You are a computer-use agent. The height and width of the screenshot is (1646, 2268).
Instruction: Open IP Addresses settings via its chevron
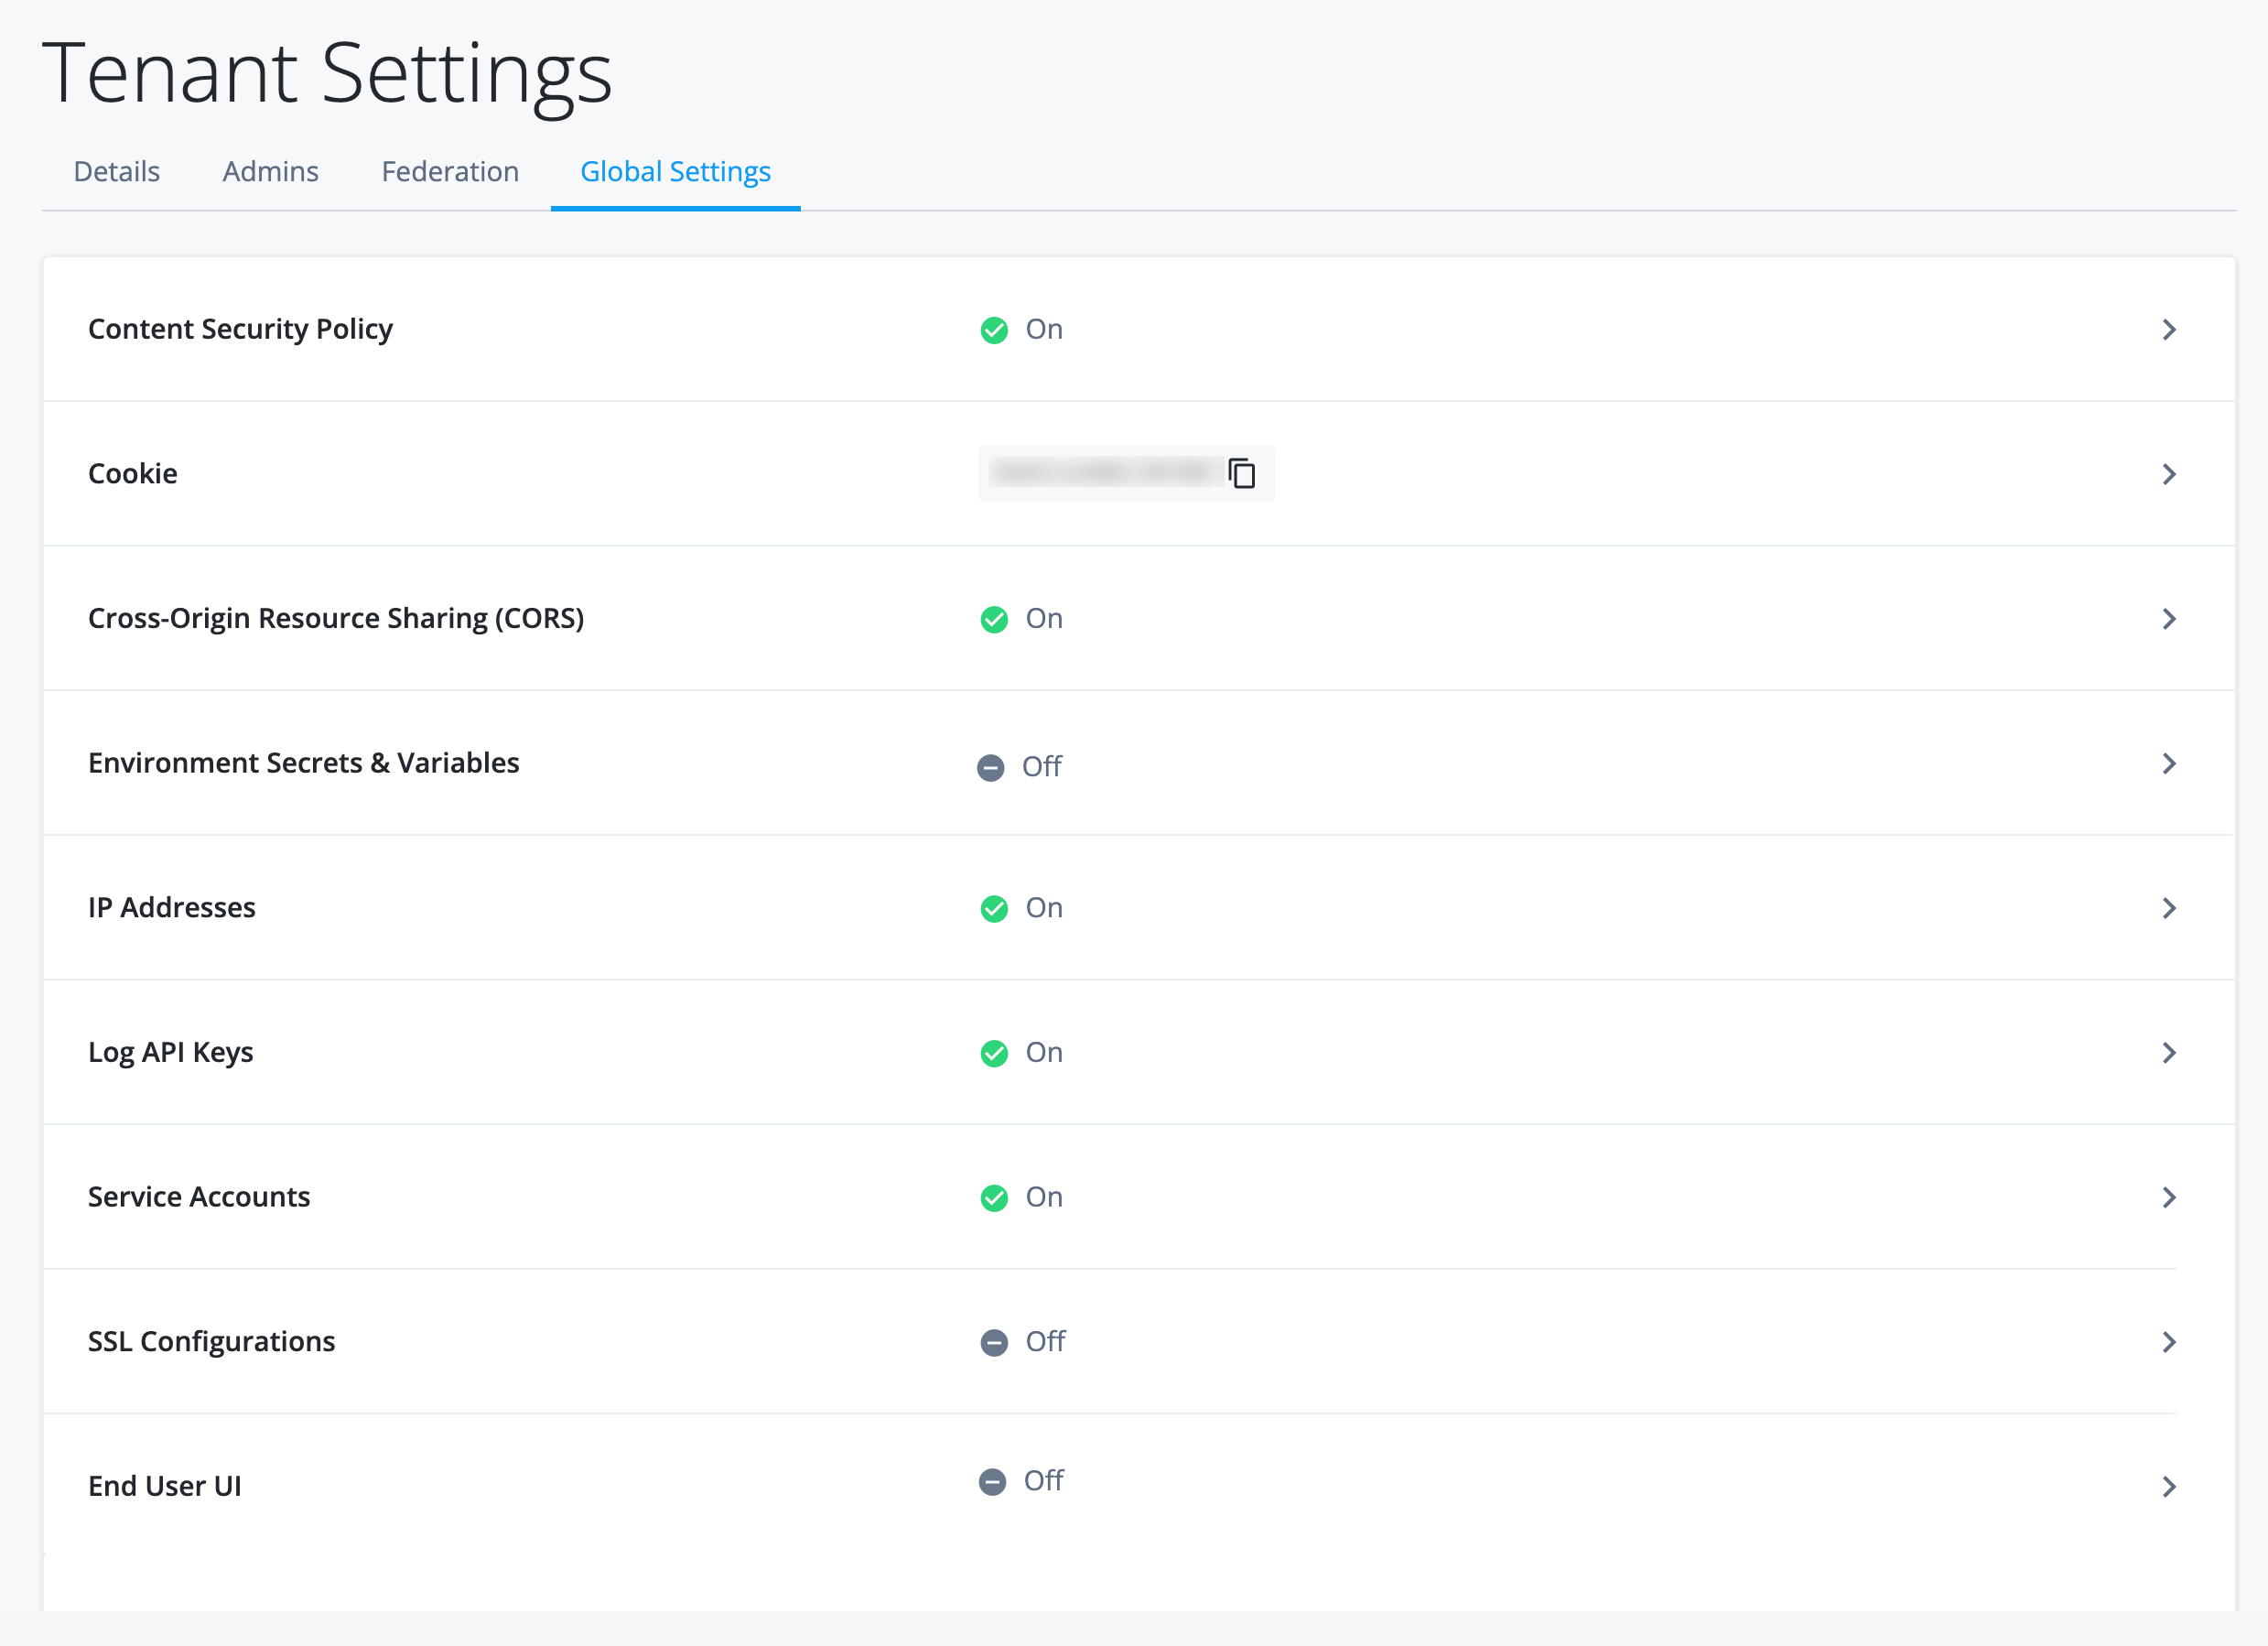(x=2170, y=908)
